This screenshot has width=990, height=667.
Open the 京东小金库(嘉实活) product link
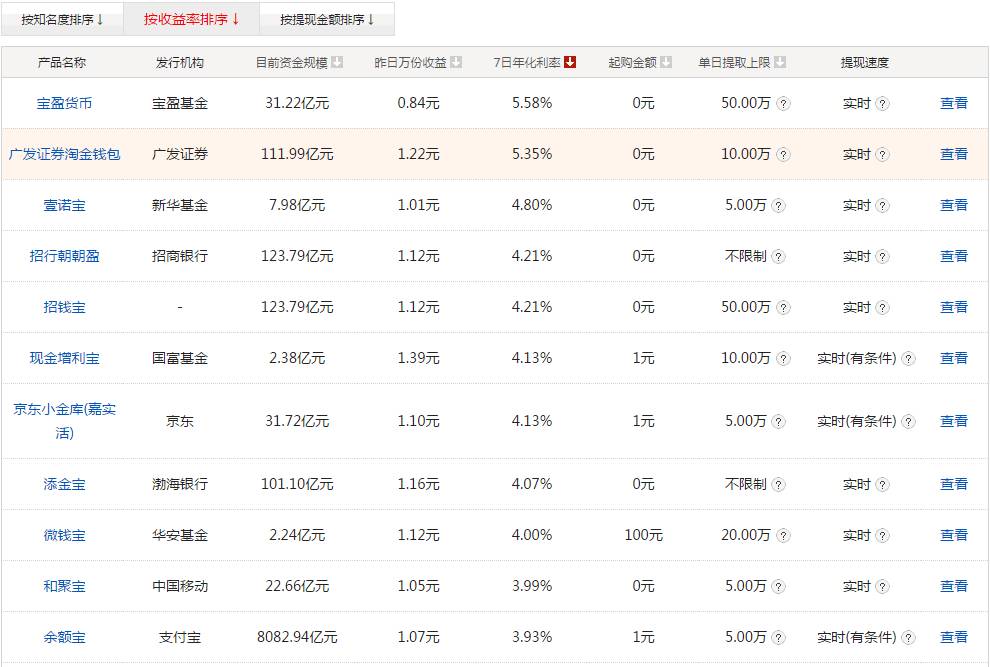(64, 421)
